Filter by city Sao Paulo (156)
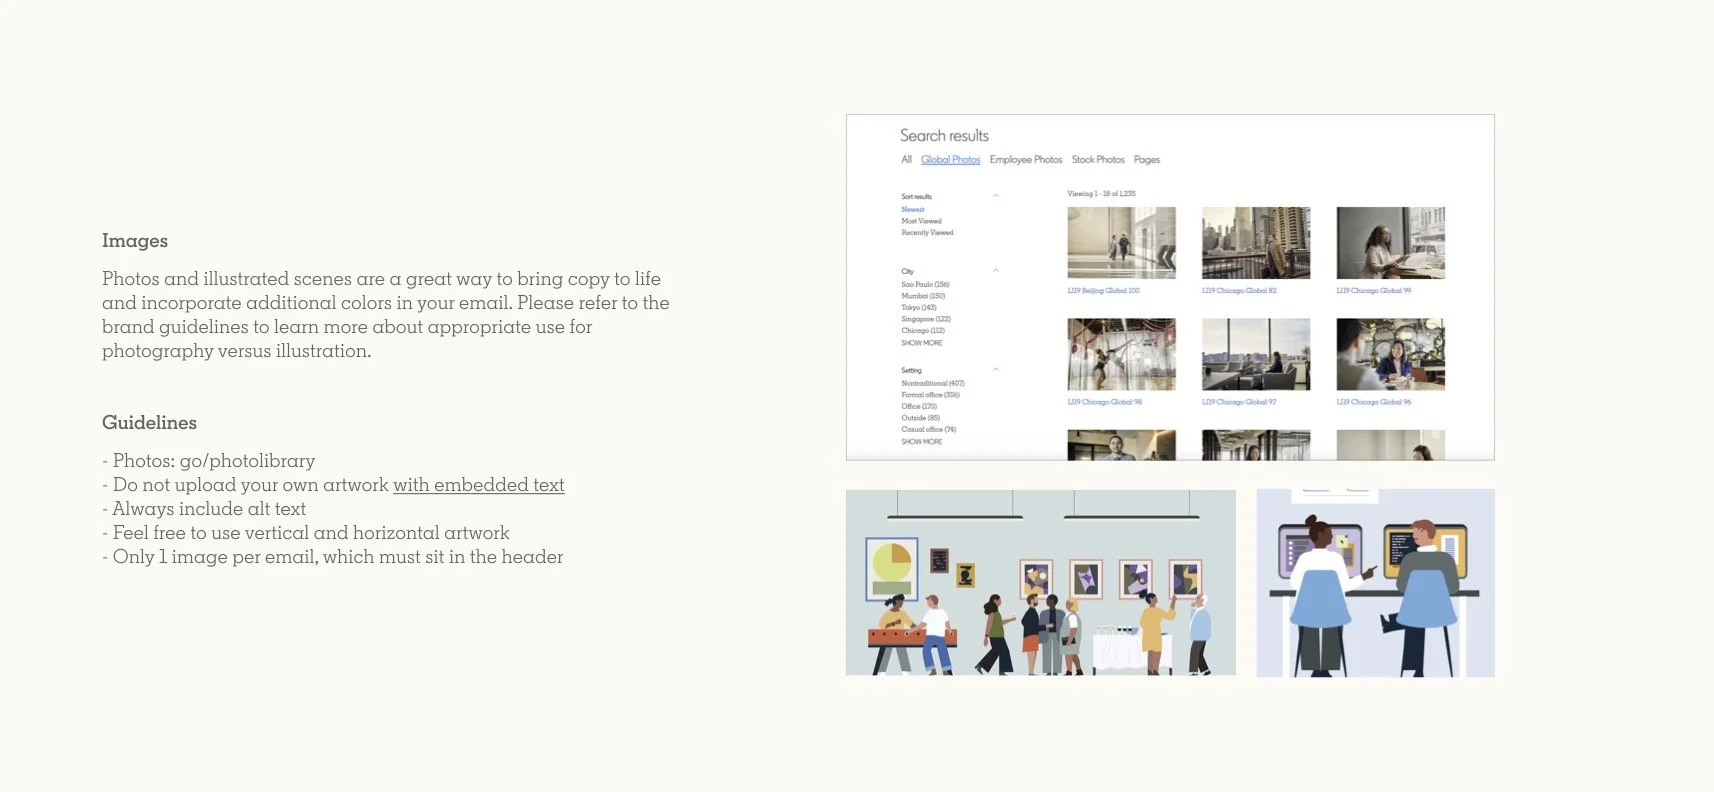 925,285
